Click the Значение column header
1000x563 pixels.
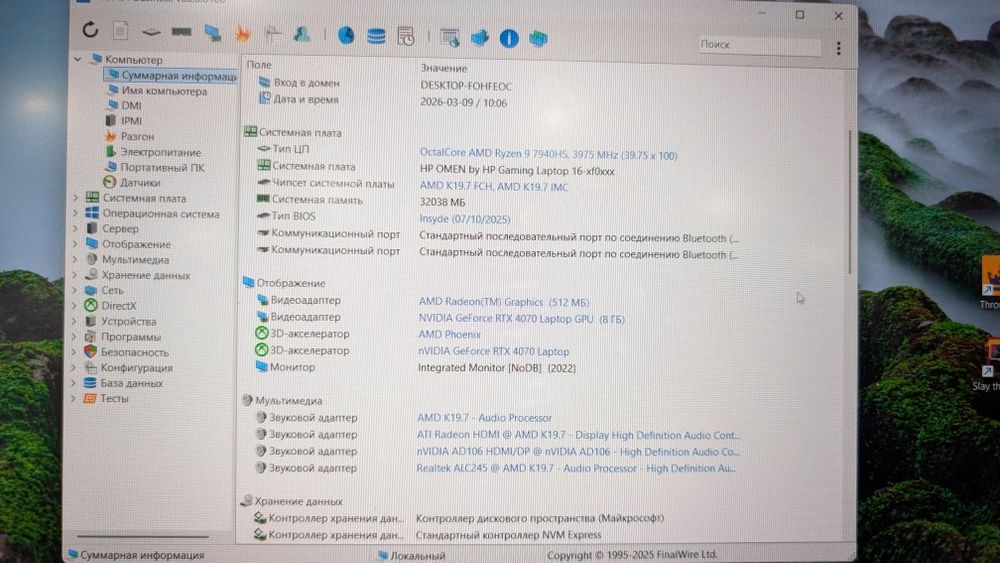tap(444, 68)
